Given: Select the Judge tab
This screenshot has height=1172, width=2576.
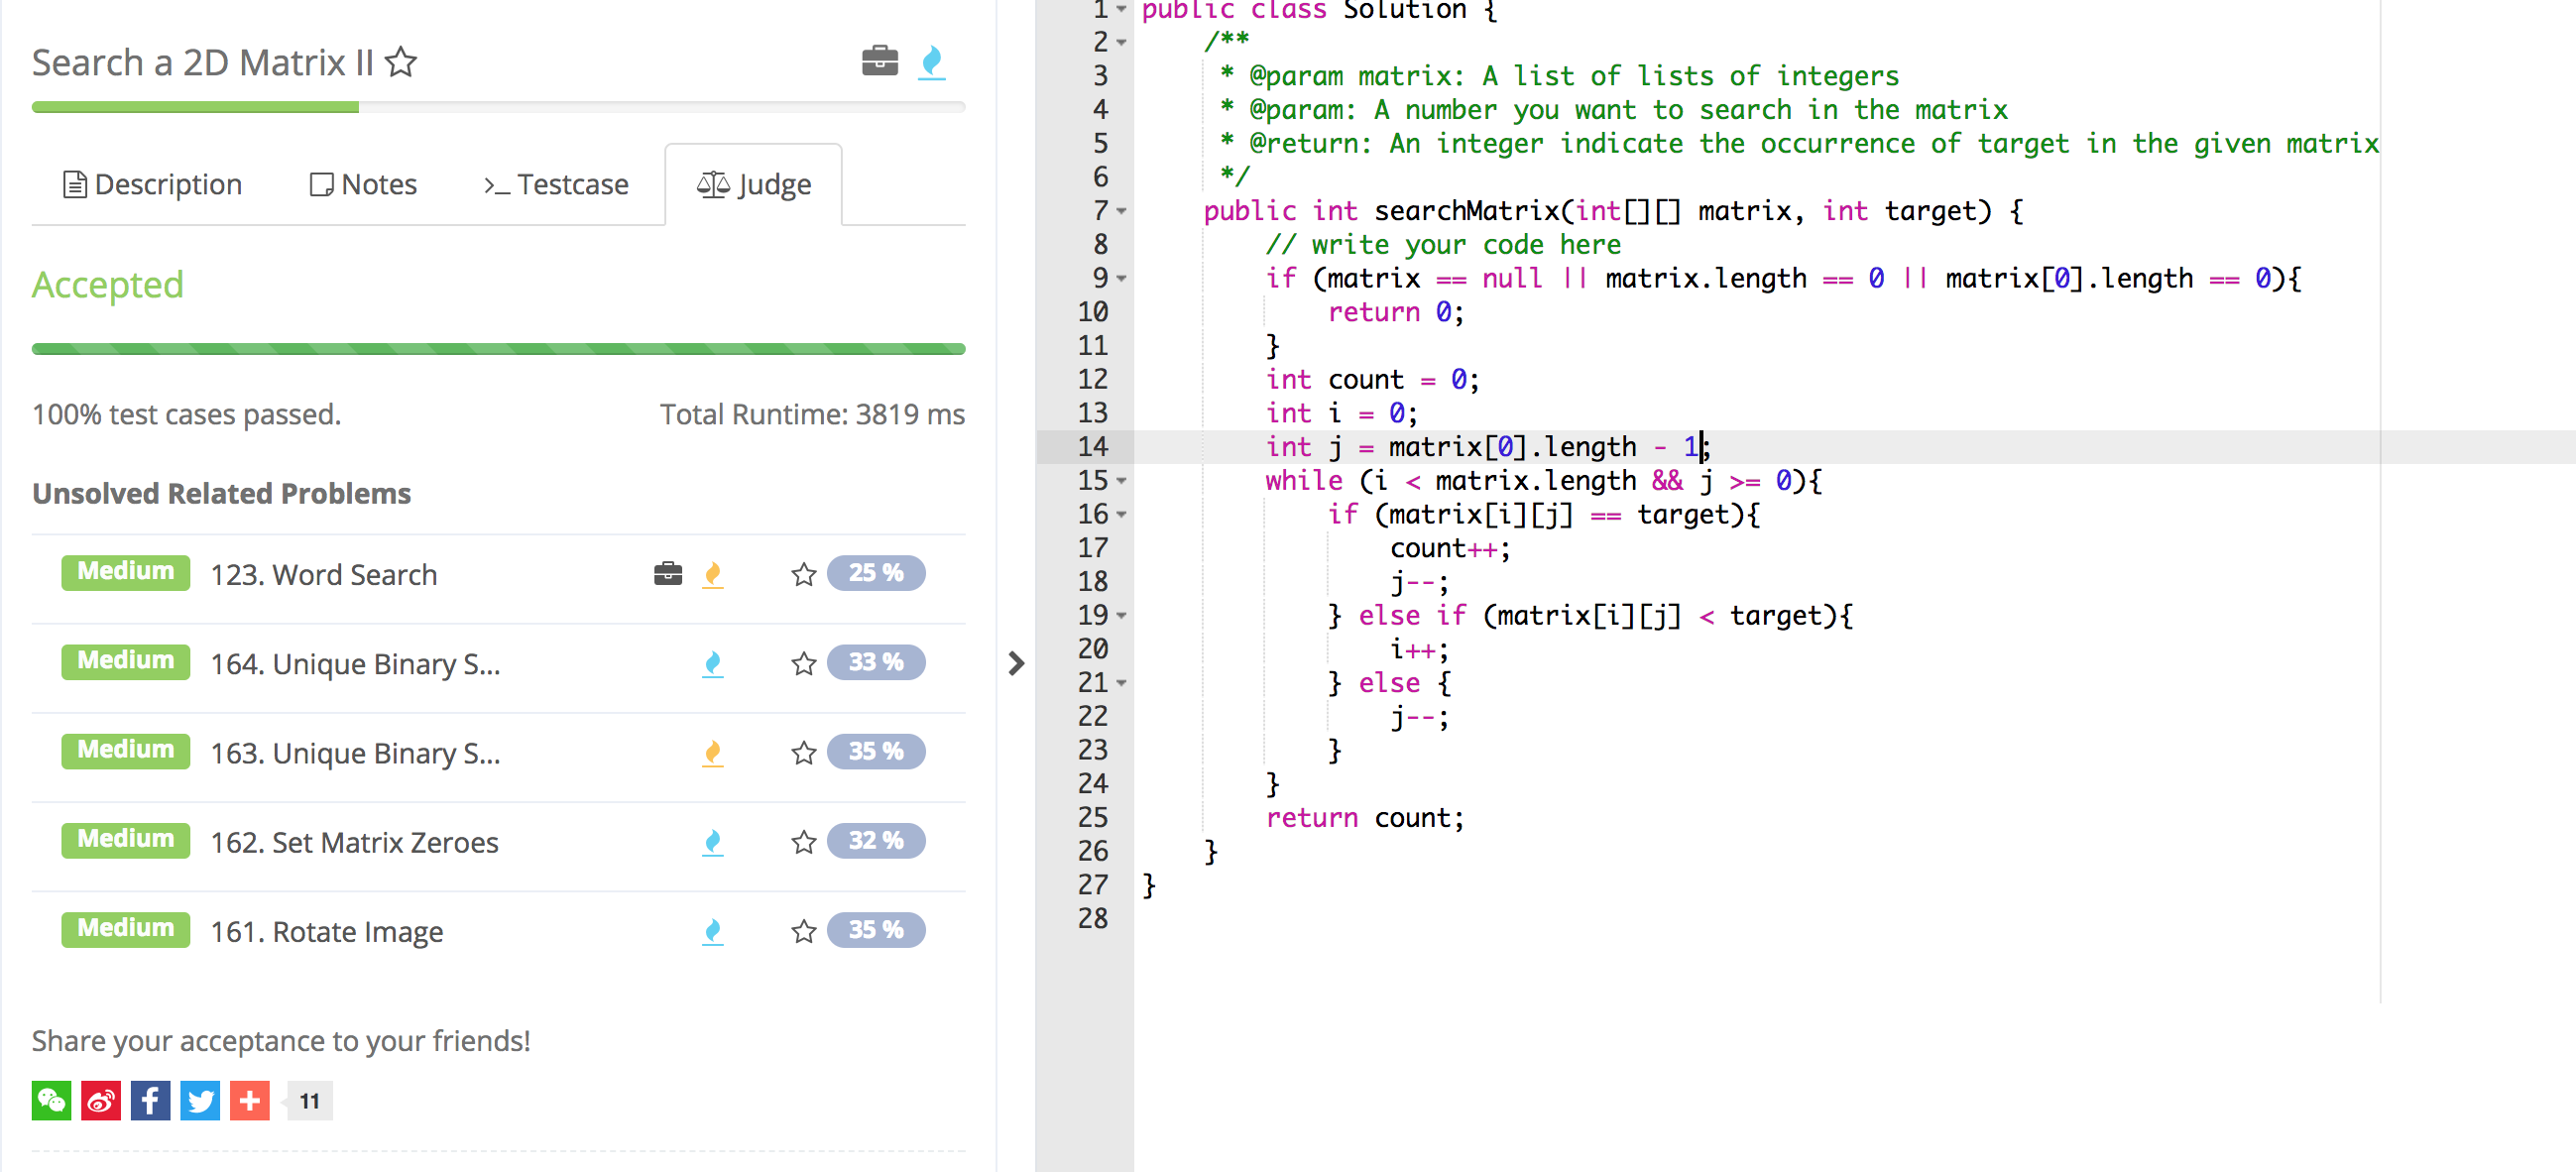Looking at the screenshot, I should (x=753, y=184).
